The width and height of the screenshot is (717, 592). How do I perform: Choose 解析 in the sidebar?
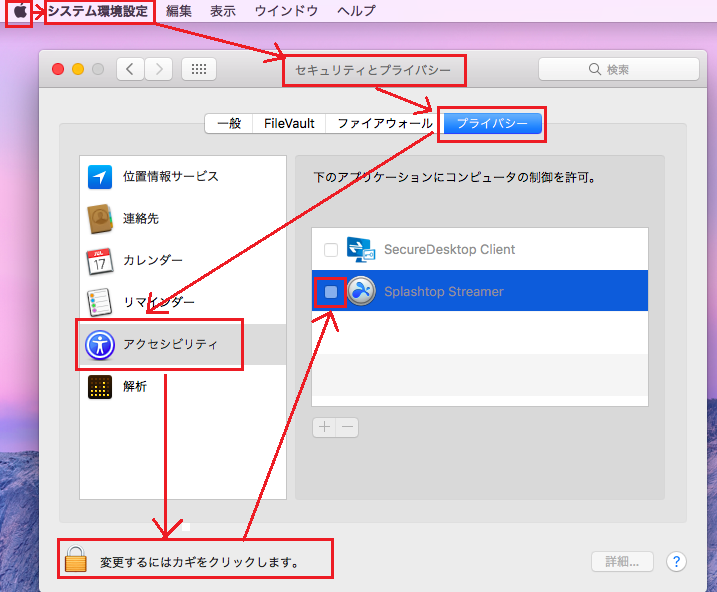(x=183, y=387)
